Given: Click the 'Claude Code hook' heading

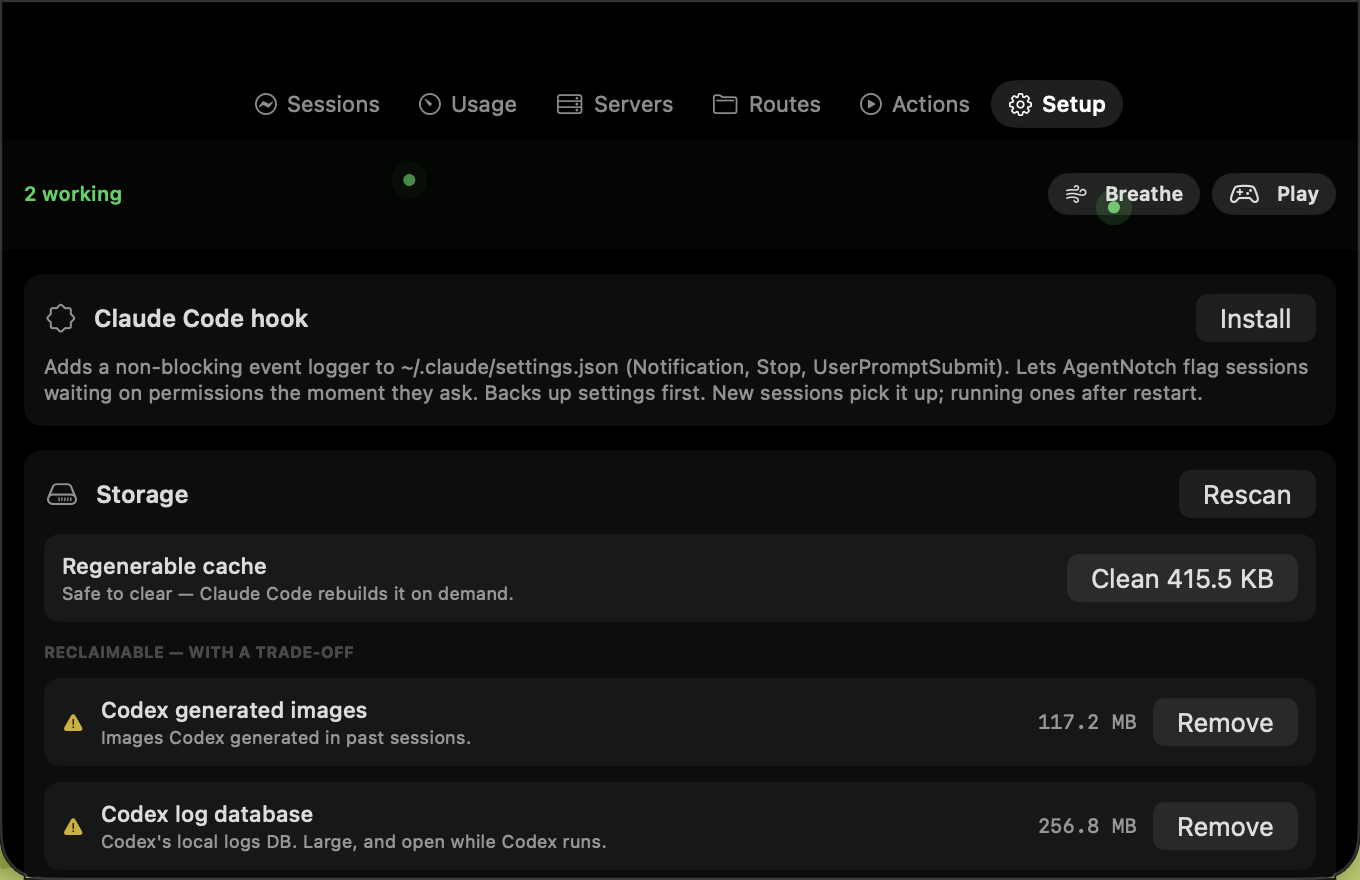Looking at the screenshot, I should 201,319.
